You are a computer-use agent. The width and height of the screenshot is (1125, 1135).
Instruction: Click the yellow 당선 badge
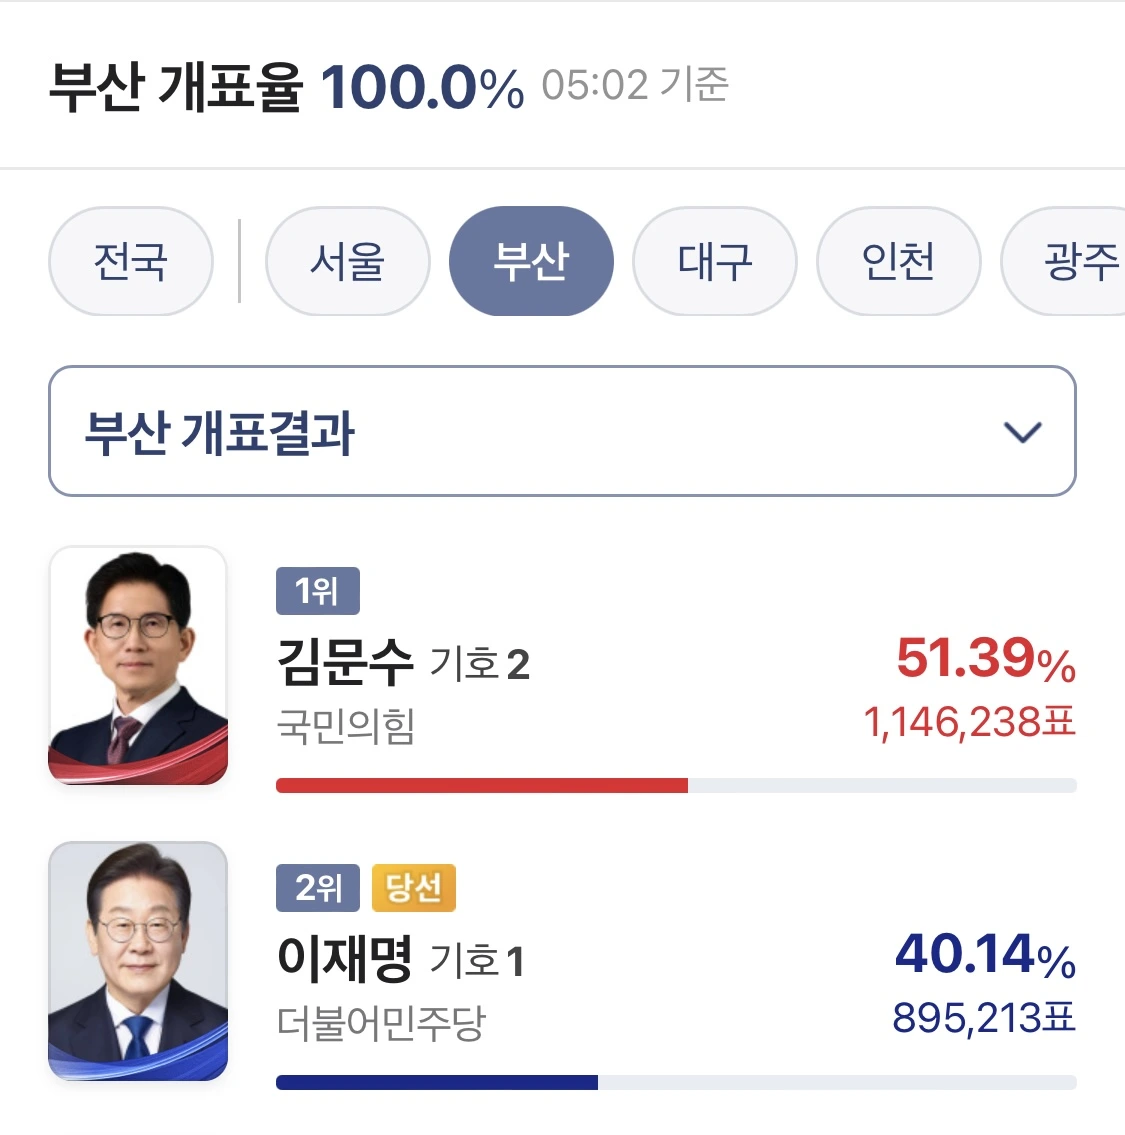(414, 887)
